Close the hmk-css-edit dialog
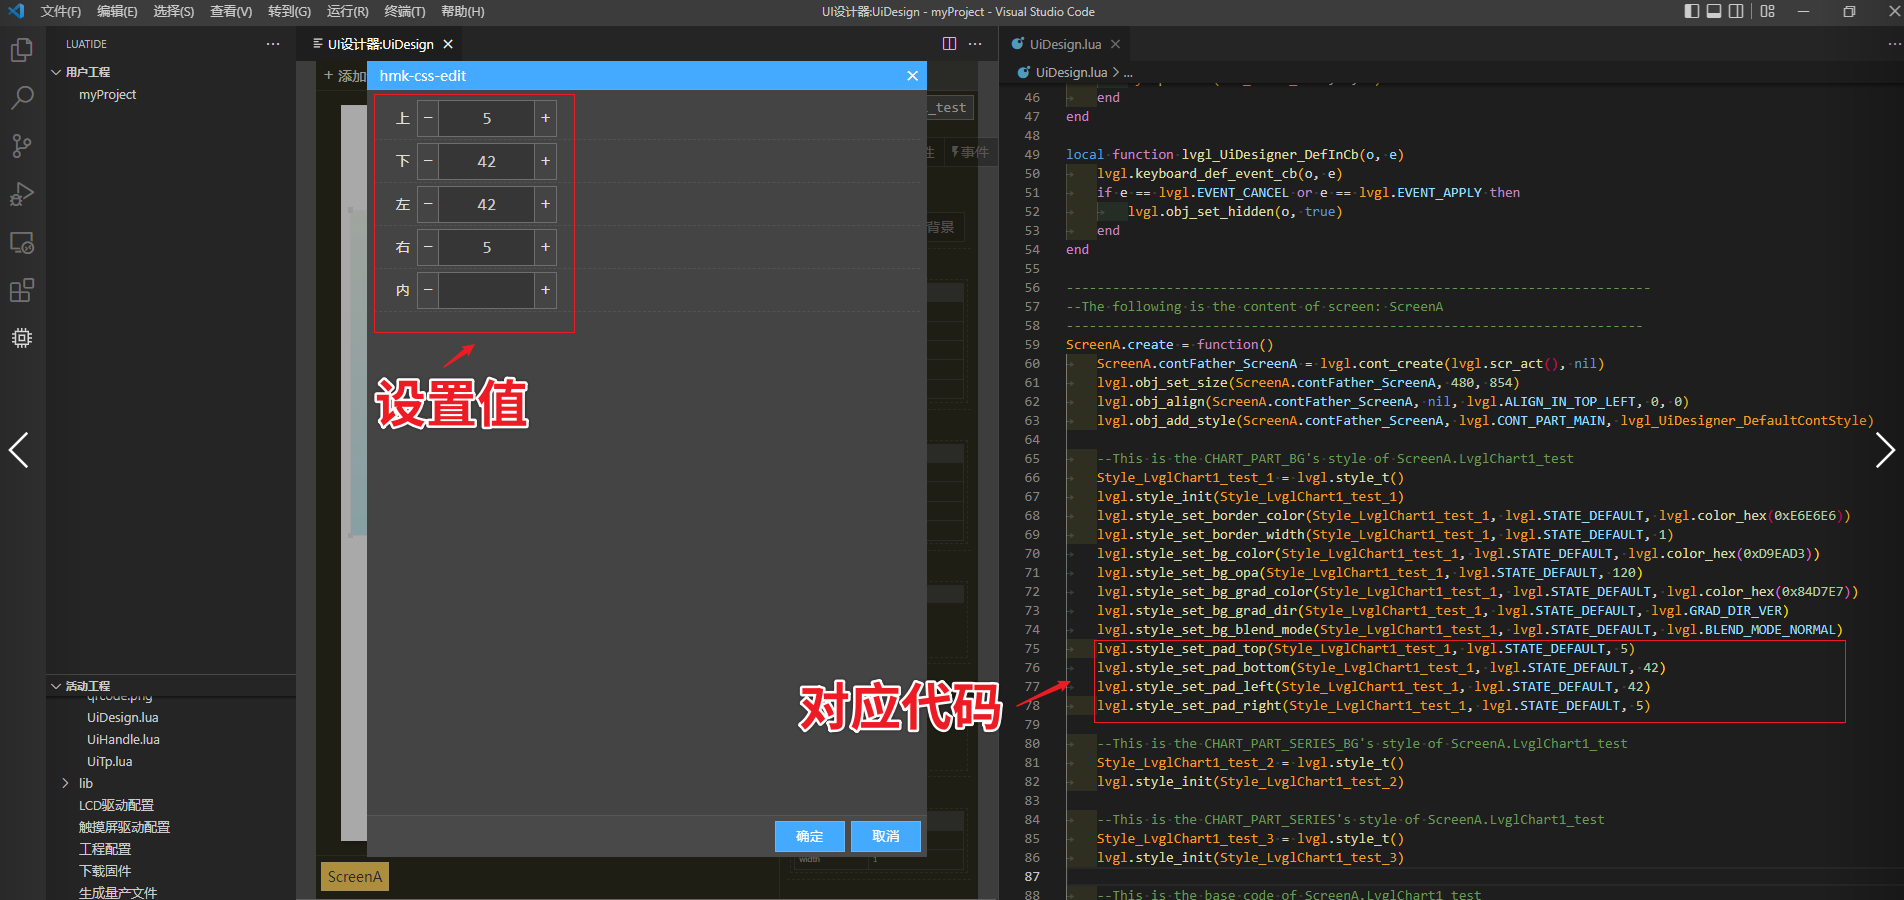 912,76
